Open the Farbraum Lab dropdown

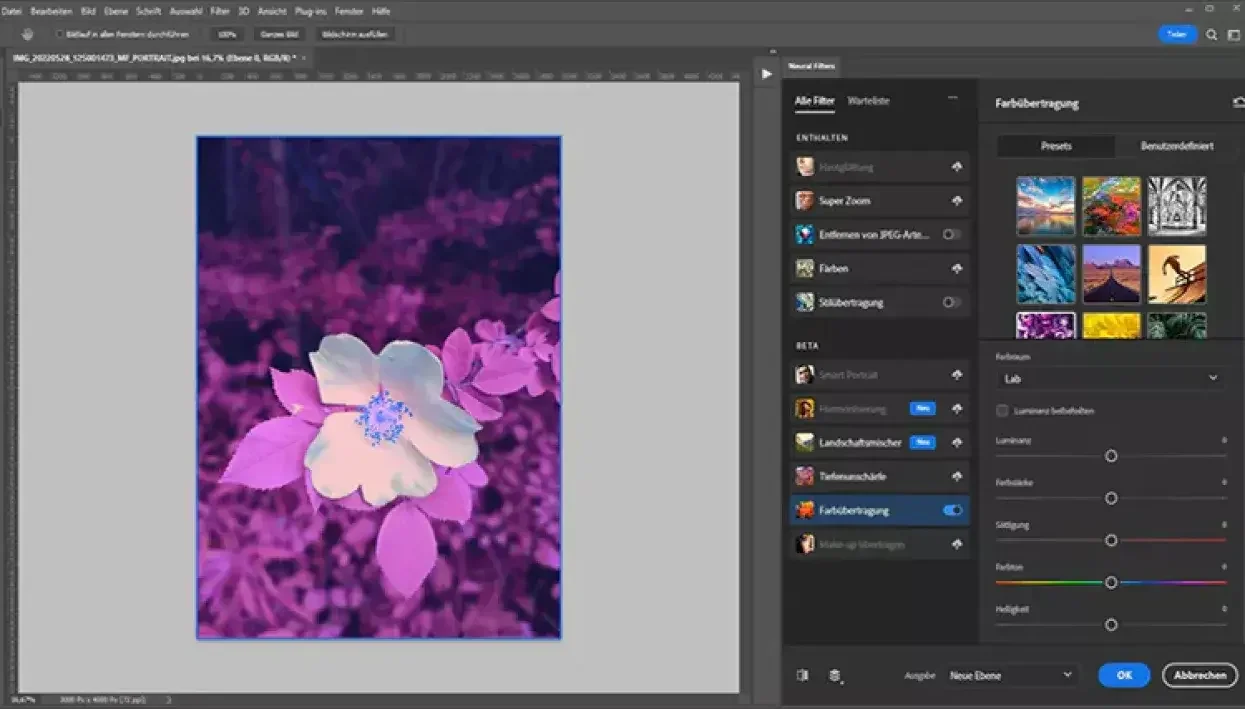pos(1110,379)
